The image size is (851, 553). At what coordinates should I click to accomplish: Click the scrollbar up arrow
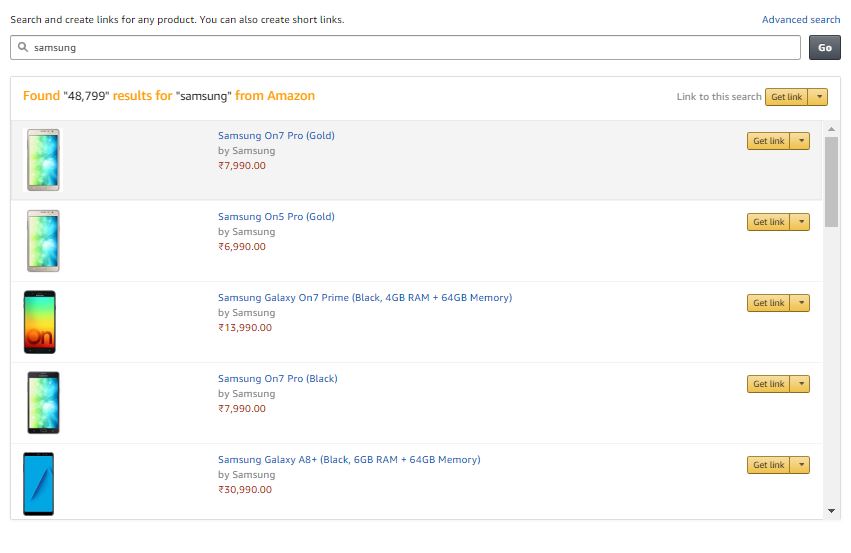click(831, 129)
